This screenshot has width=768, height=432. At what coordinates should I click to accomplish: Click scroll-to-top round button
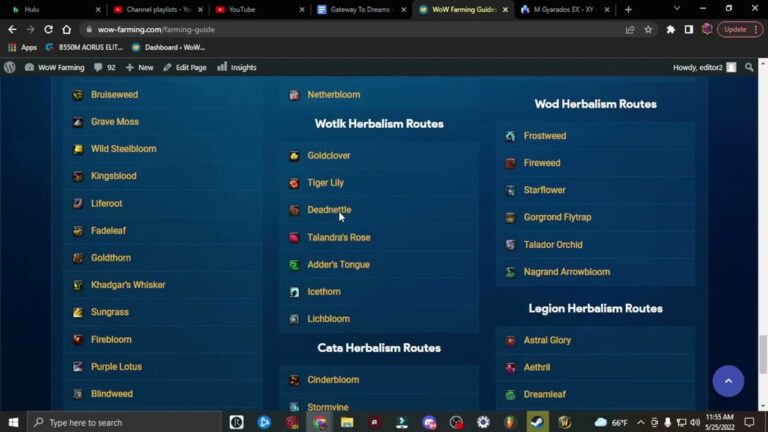[728, 381]
